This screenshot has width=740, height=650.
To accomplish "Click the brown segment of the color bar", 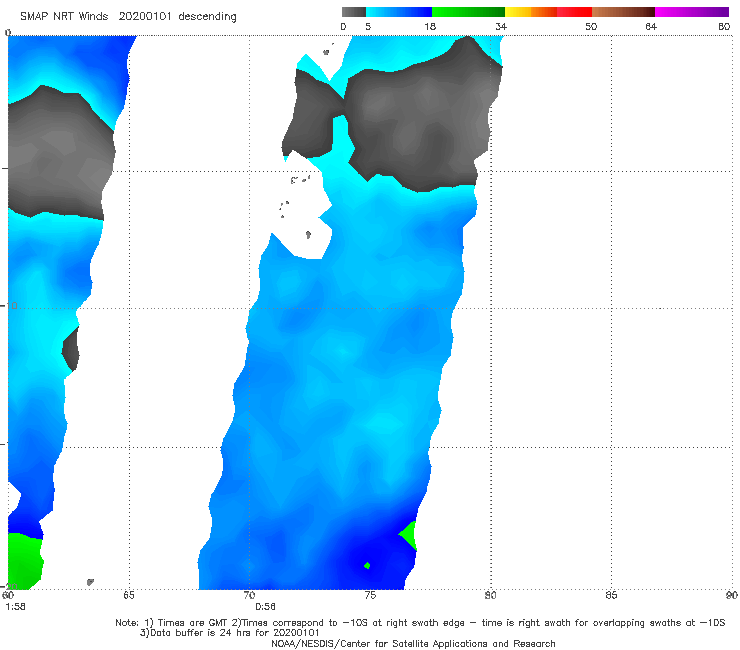I will tap(623, 12).
